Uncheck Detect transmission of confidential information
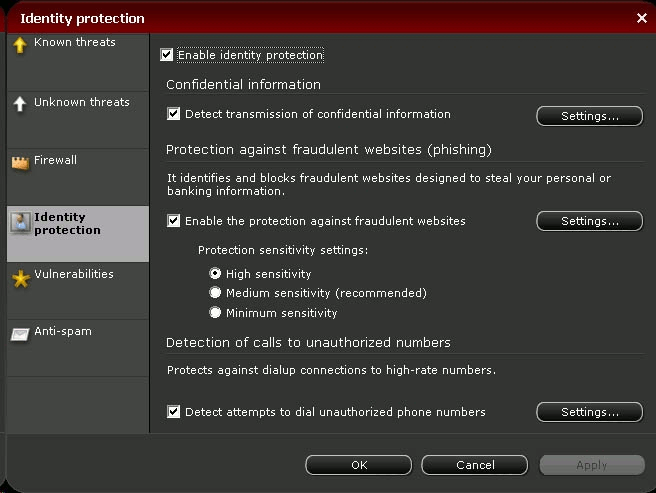This screenshot has height=493, width=656. 173,114
